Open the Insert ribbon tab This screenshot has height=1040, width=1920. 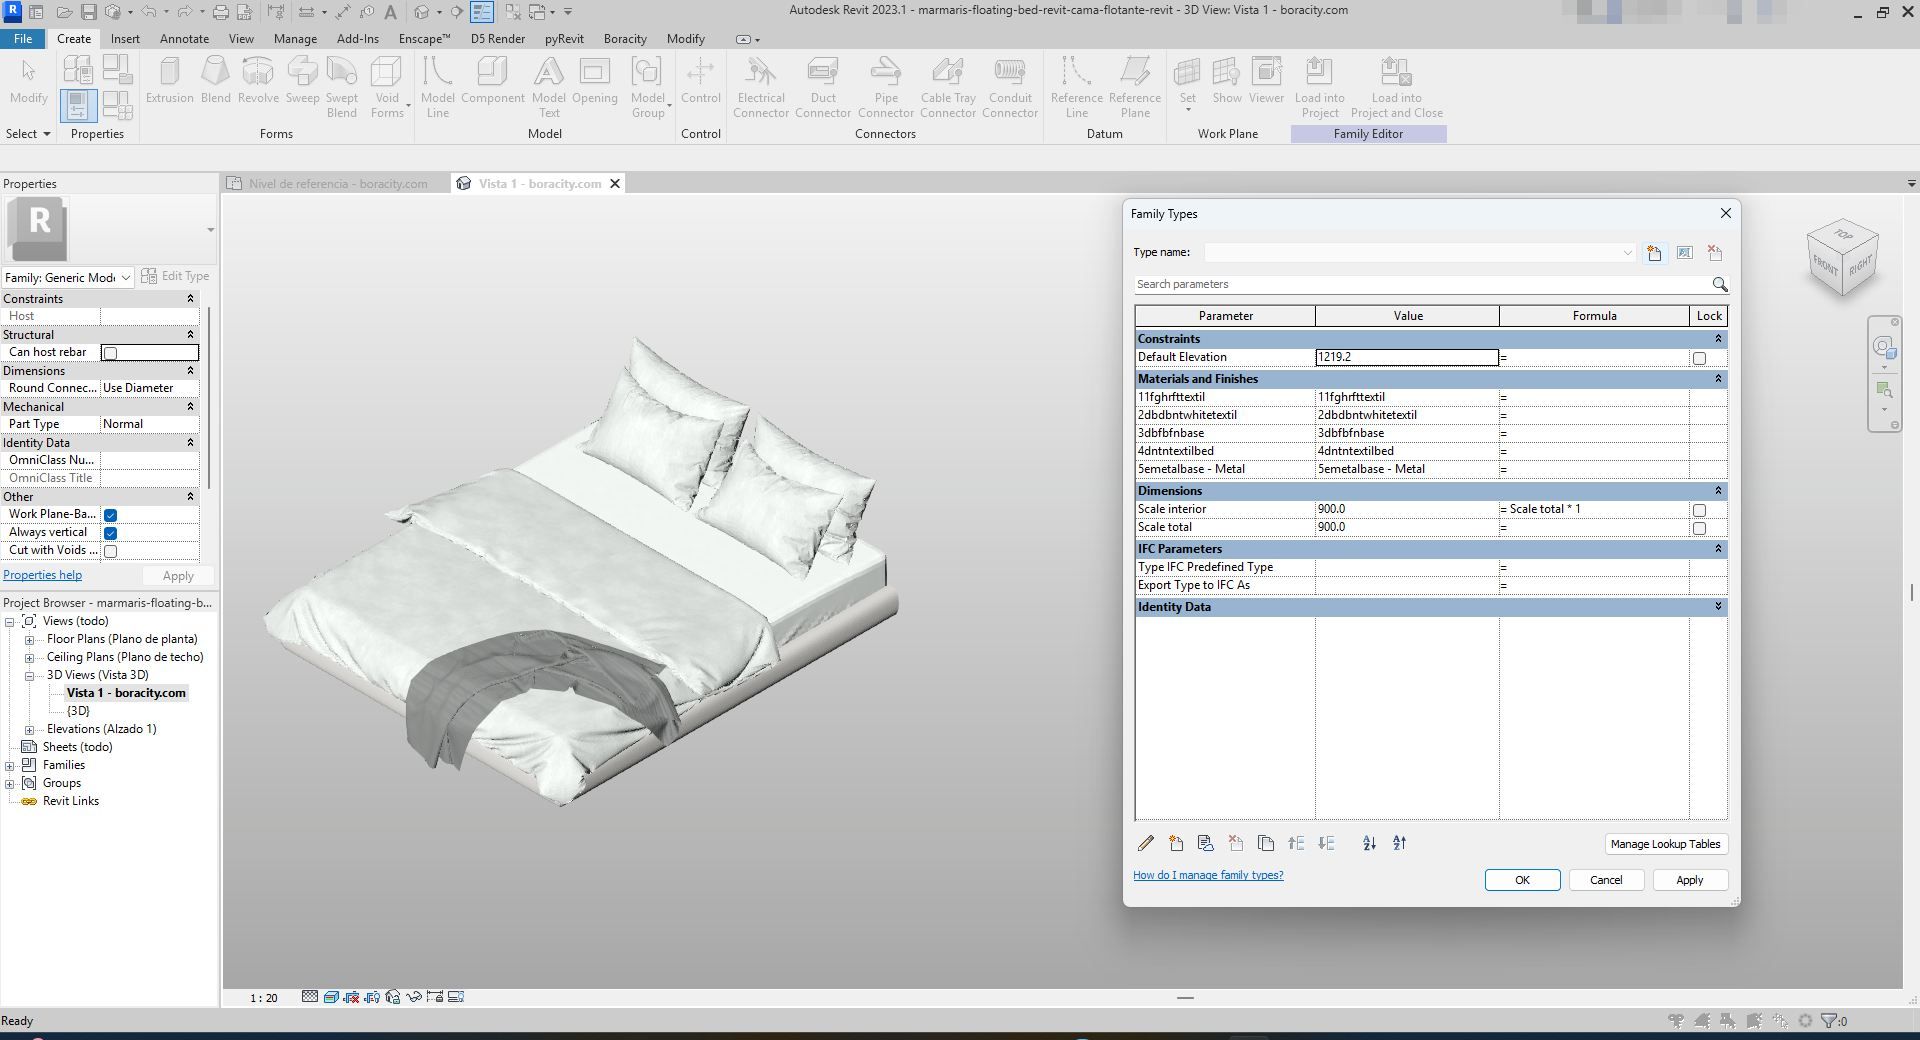(125, 39)
